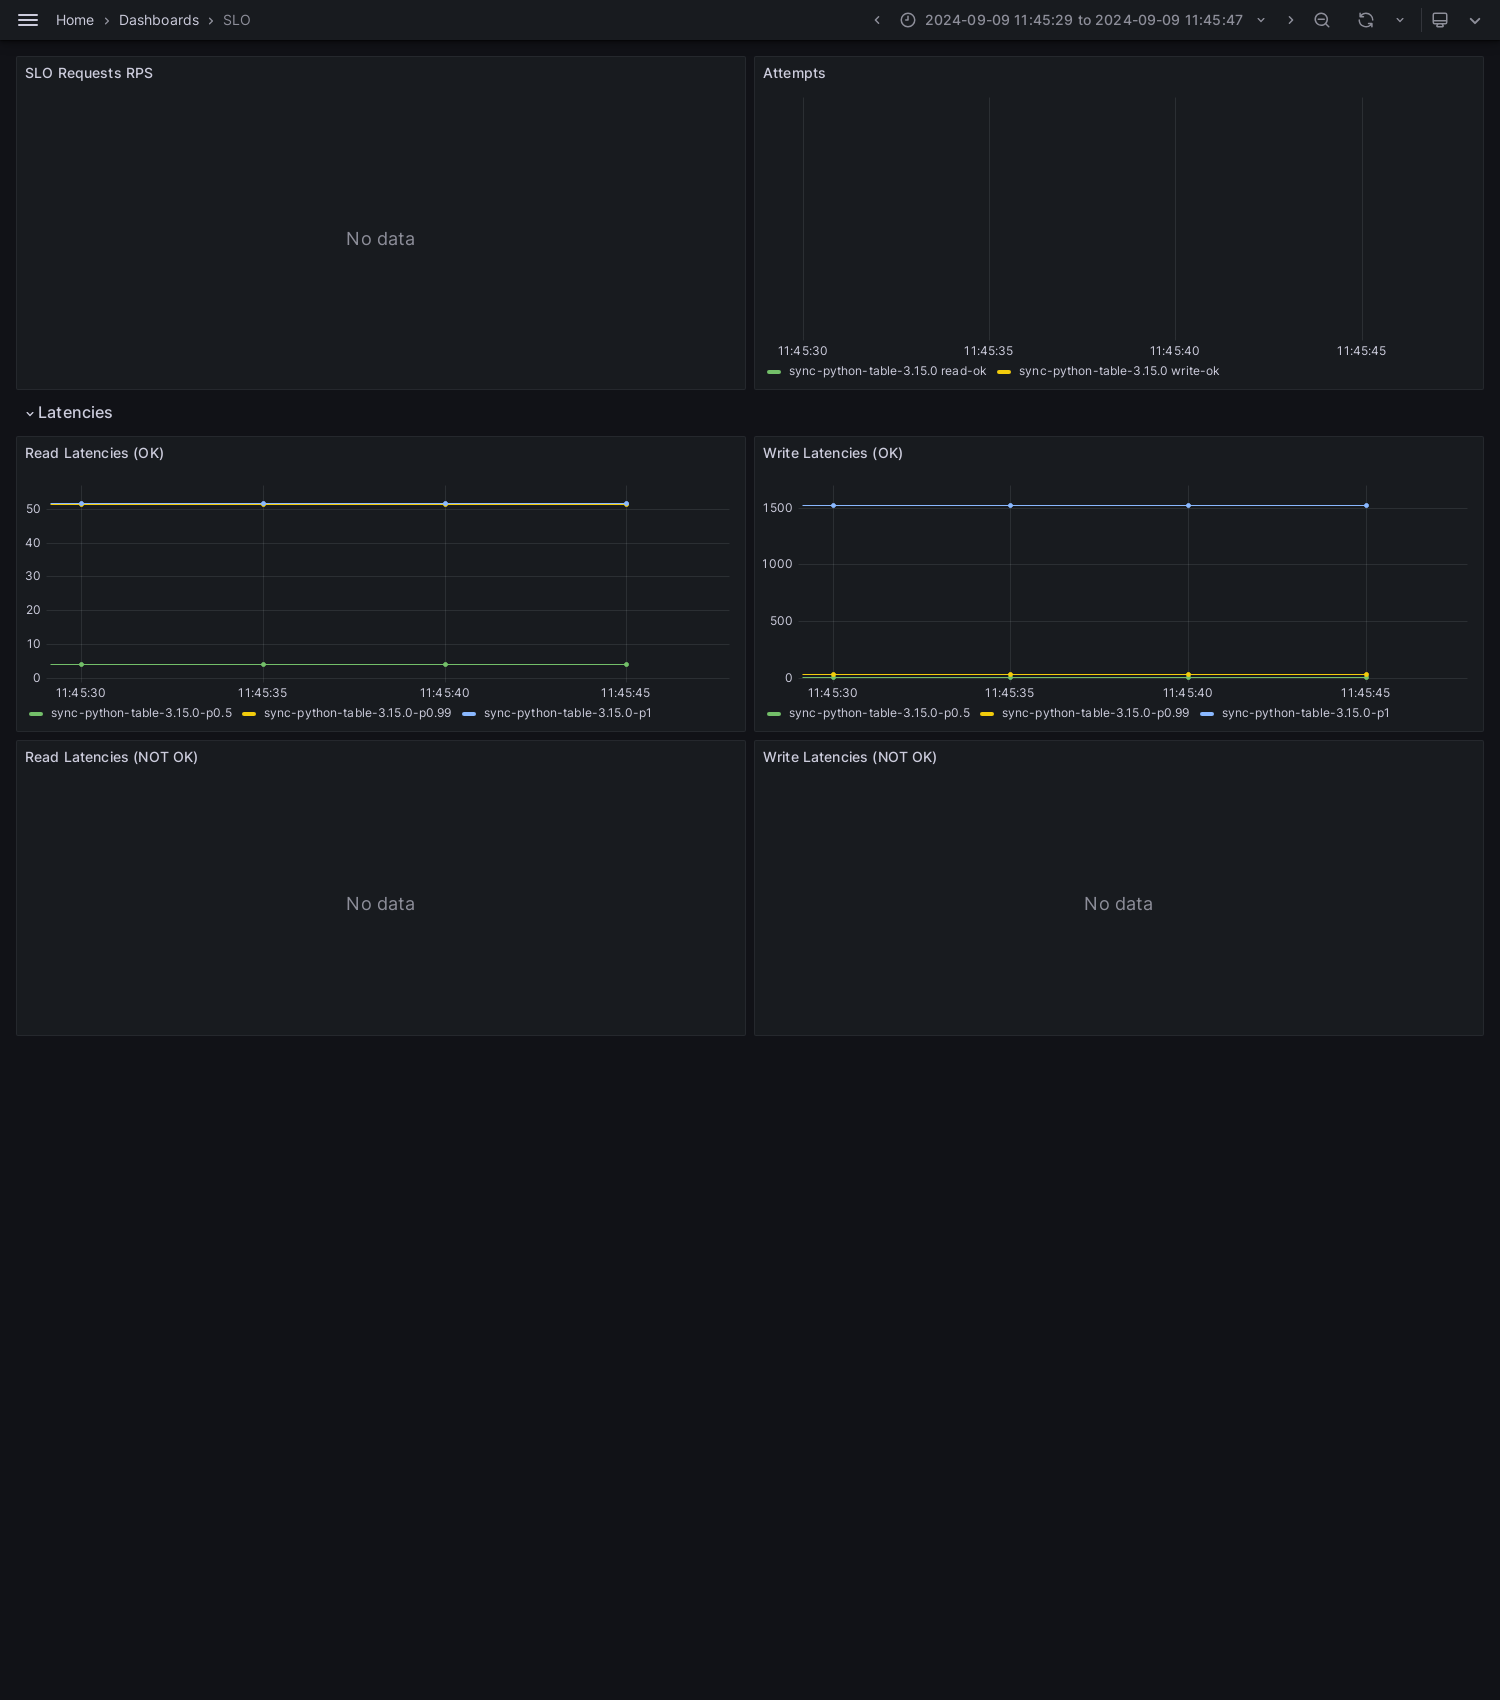Open SLO Requests RPS panel title

pos(89,73)
